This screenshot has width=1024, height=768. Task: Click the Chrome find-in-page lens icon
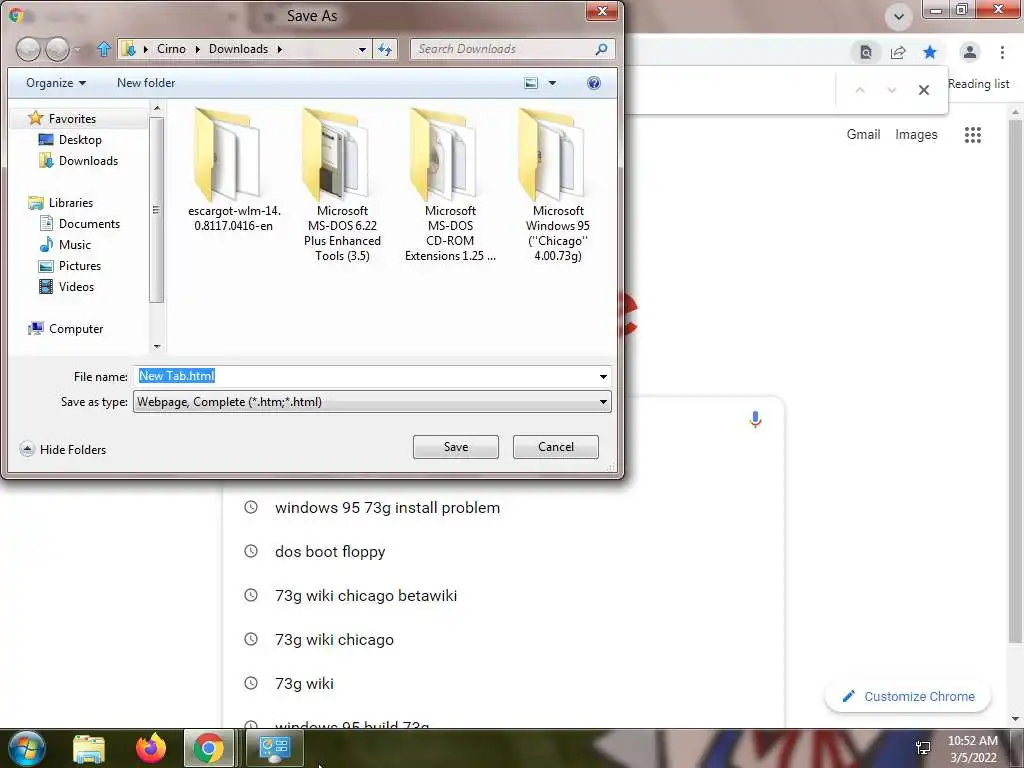click(x=865, y=52)
